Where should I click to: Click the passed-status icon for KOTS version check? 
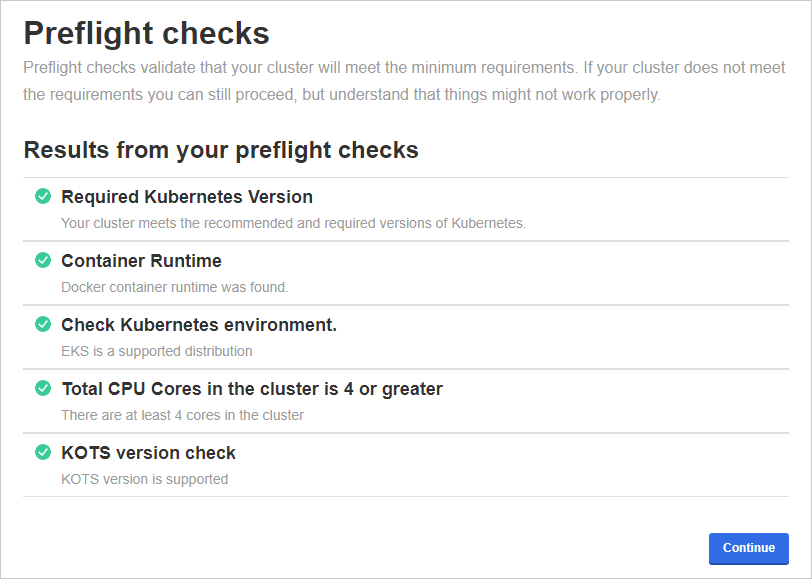[42, 452]
